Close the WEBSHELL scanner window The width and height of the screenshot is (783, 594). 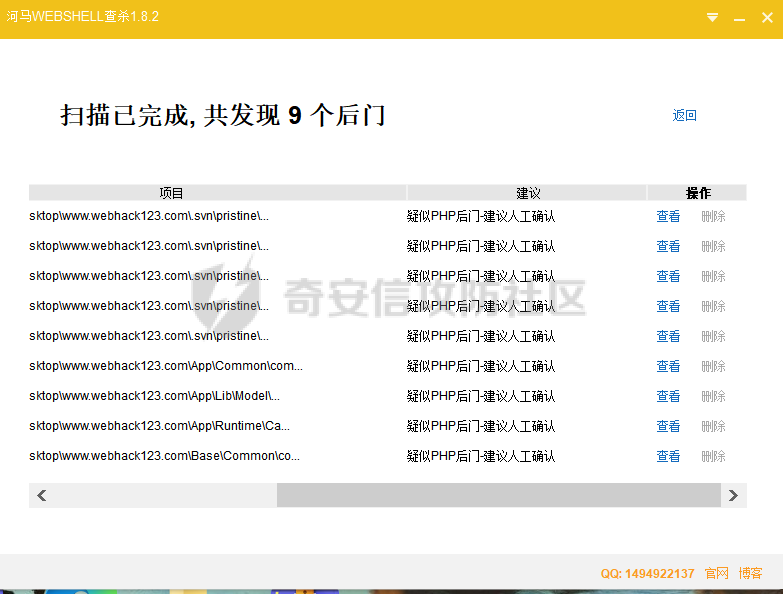(x=766, y=18)
